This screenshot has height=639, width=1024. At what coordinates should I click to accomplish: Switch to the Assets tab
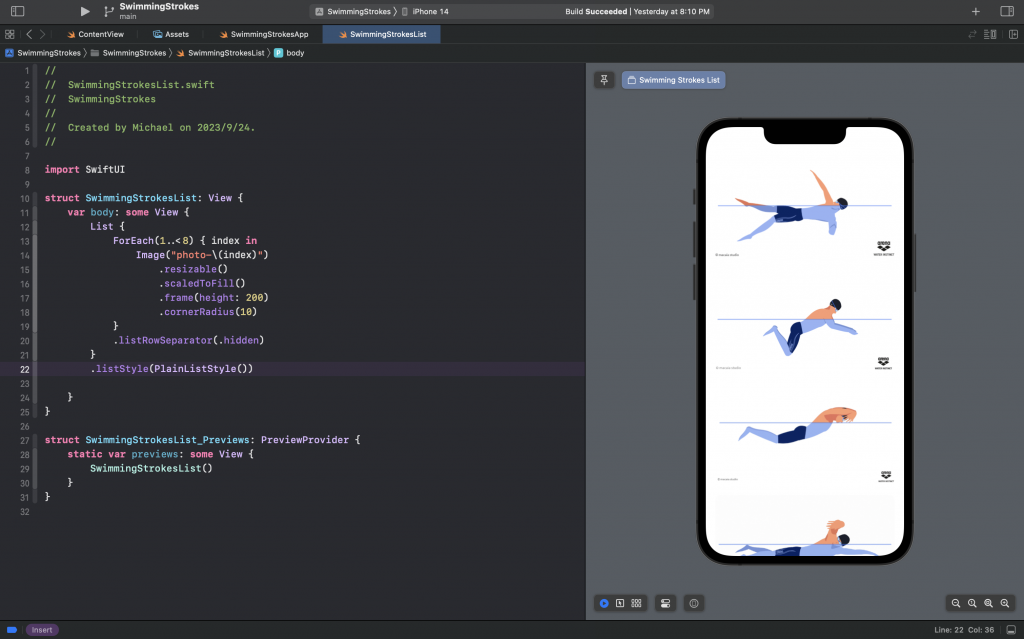(x=171, y=34)
